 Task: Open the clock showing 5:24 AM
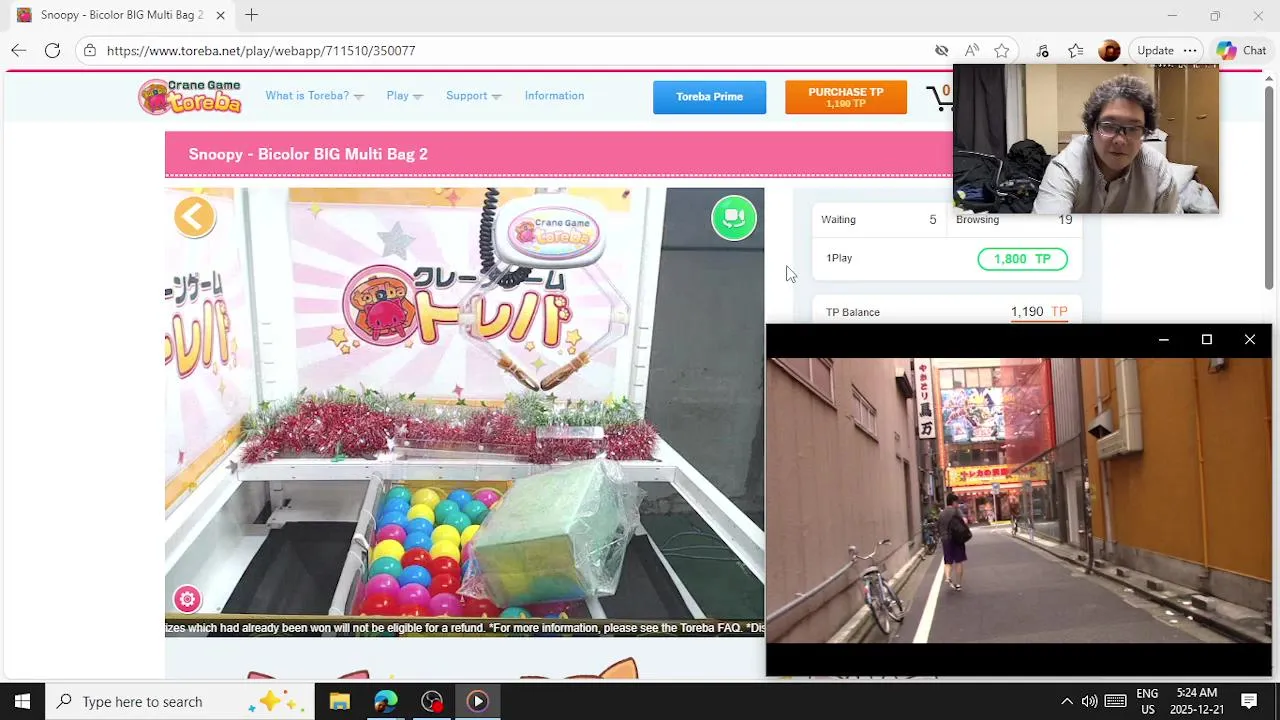click(1196, 701)
